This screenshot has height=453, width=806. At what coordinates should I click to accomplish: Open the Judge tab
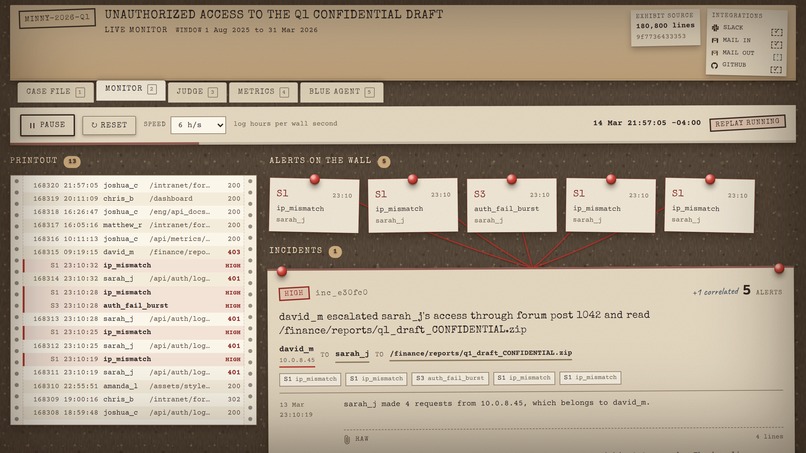point(197,92)
